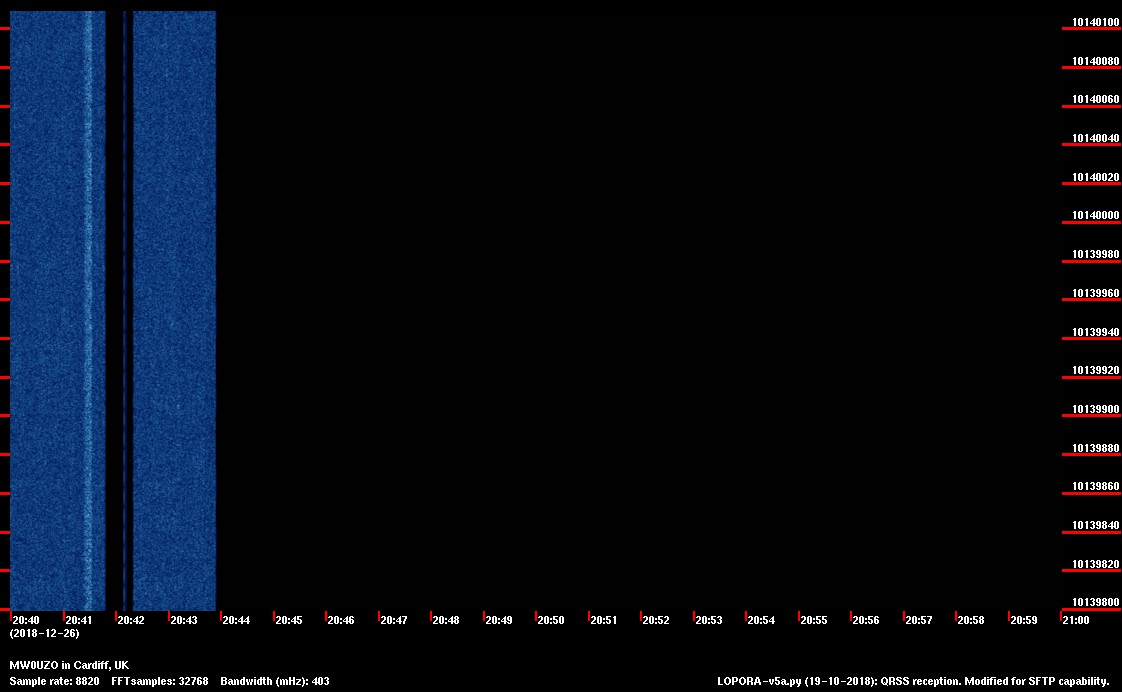
Task: Click the Bandwidth (mHz): 403 text
Action: point(275,681)
